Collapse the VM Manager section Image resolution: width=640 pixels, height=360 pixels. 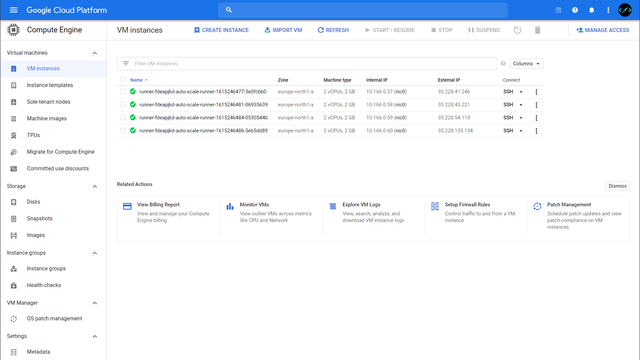tap(95, 303)
